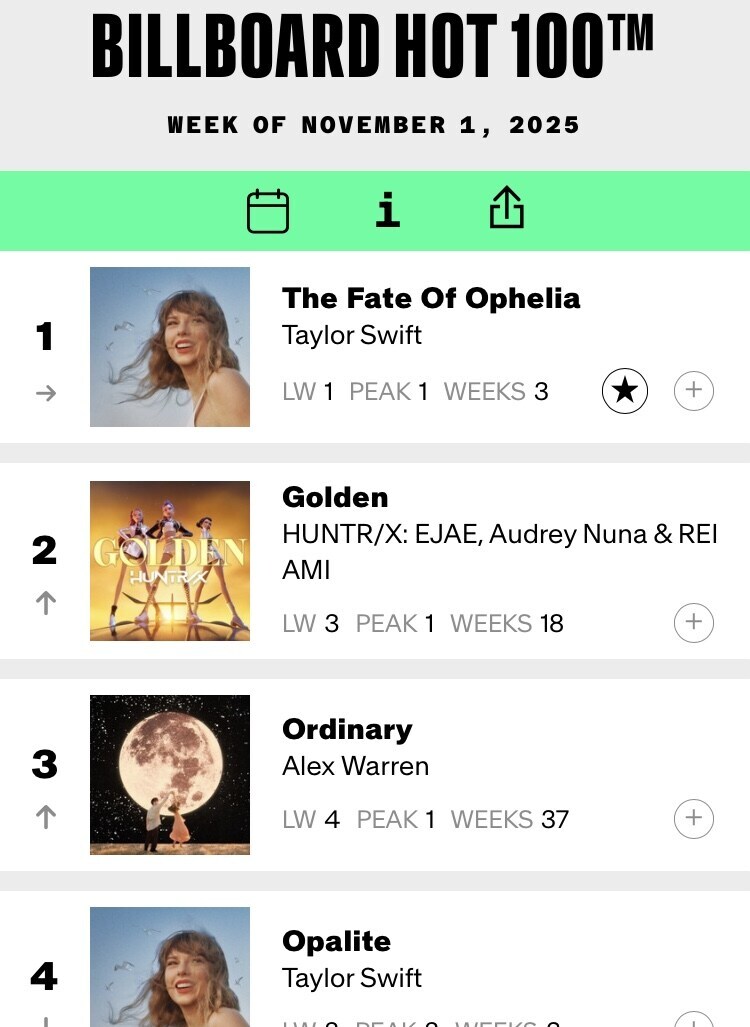750x1027 pixels.
Task: Click the song title The Fate Of Ophelia
Action: [x=431, y=298]
